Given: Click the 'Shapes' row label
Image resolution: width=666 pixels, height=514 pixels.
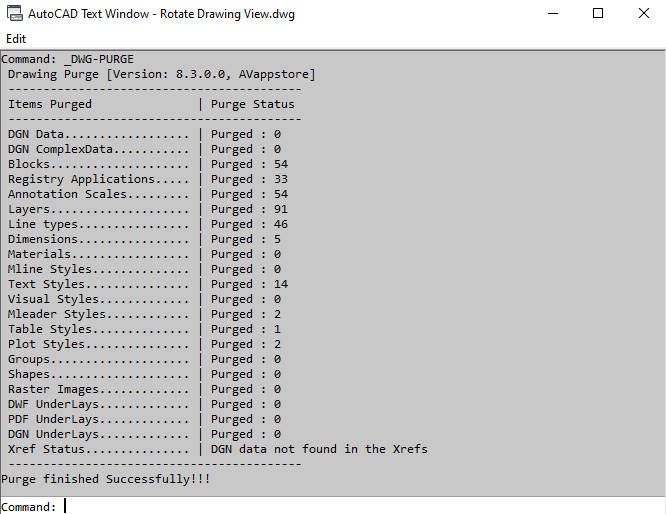Looking at the screenshot, I should point(29,374).
